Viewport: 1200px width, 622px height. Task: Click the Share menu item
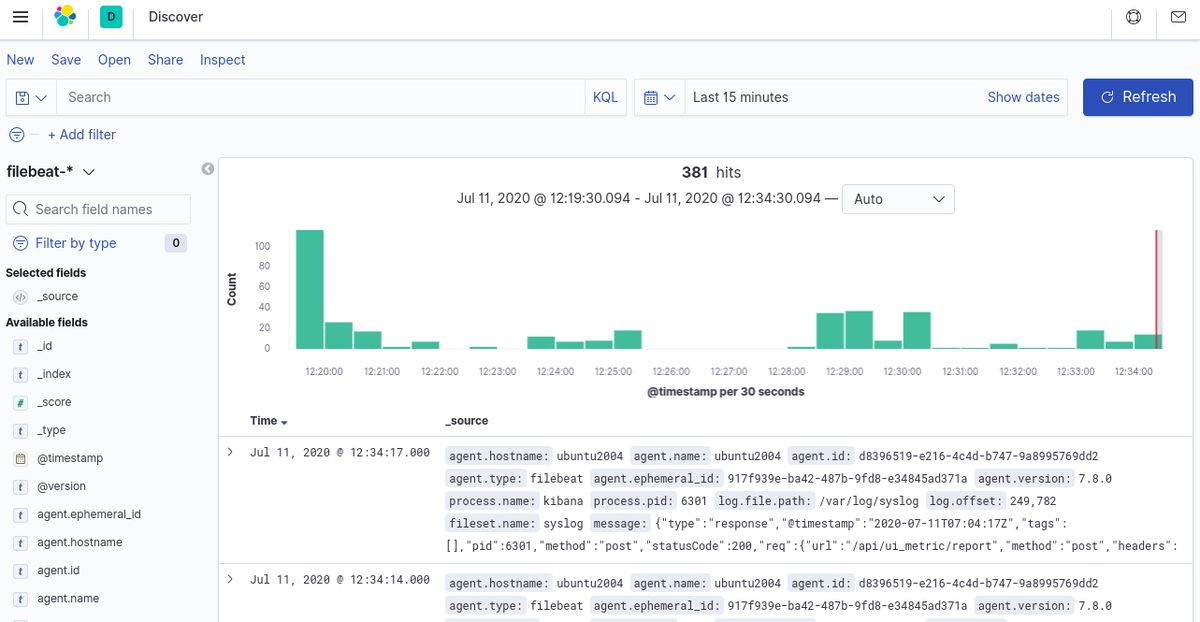165,60
